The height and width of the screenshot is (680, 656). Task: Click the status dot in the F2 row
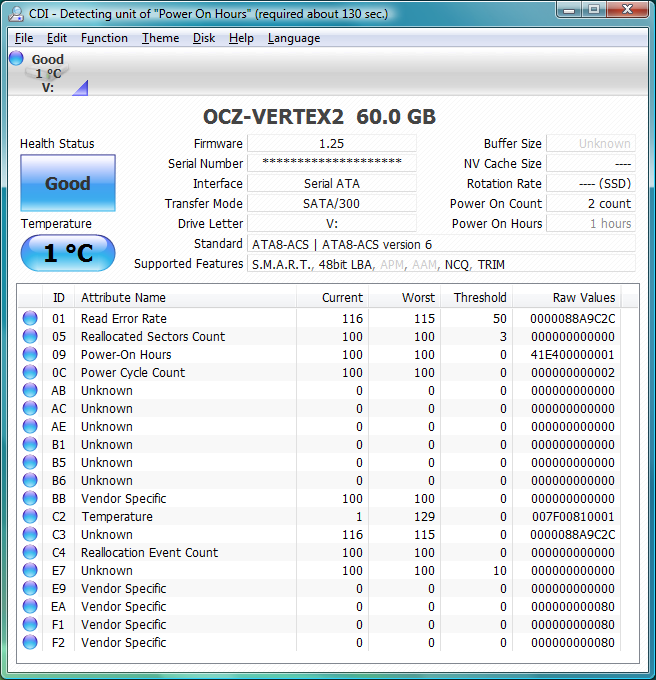click(30, 642)
